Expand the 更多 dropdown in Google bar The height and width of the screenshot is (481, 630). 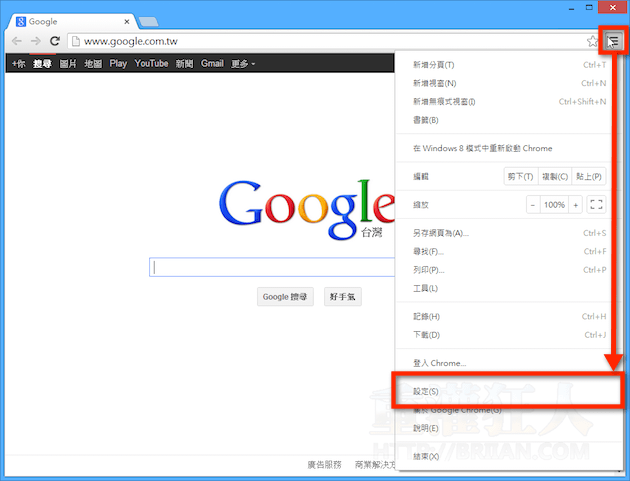(x=243, y=63)
